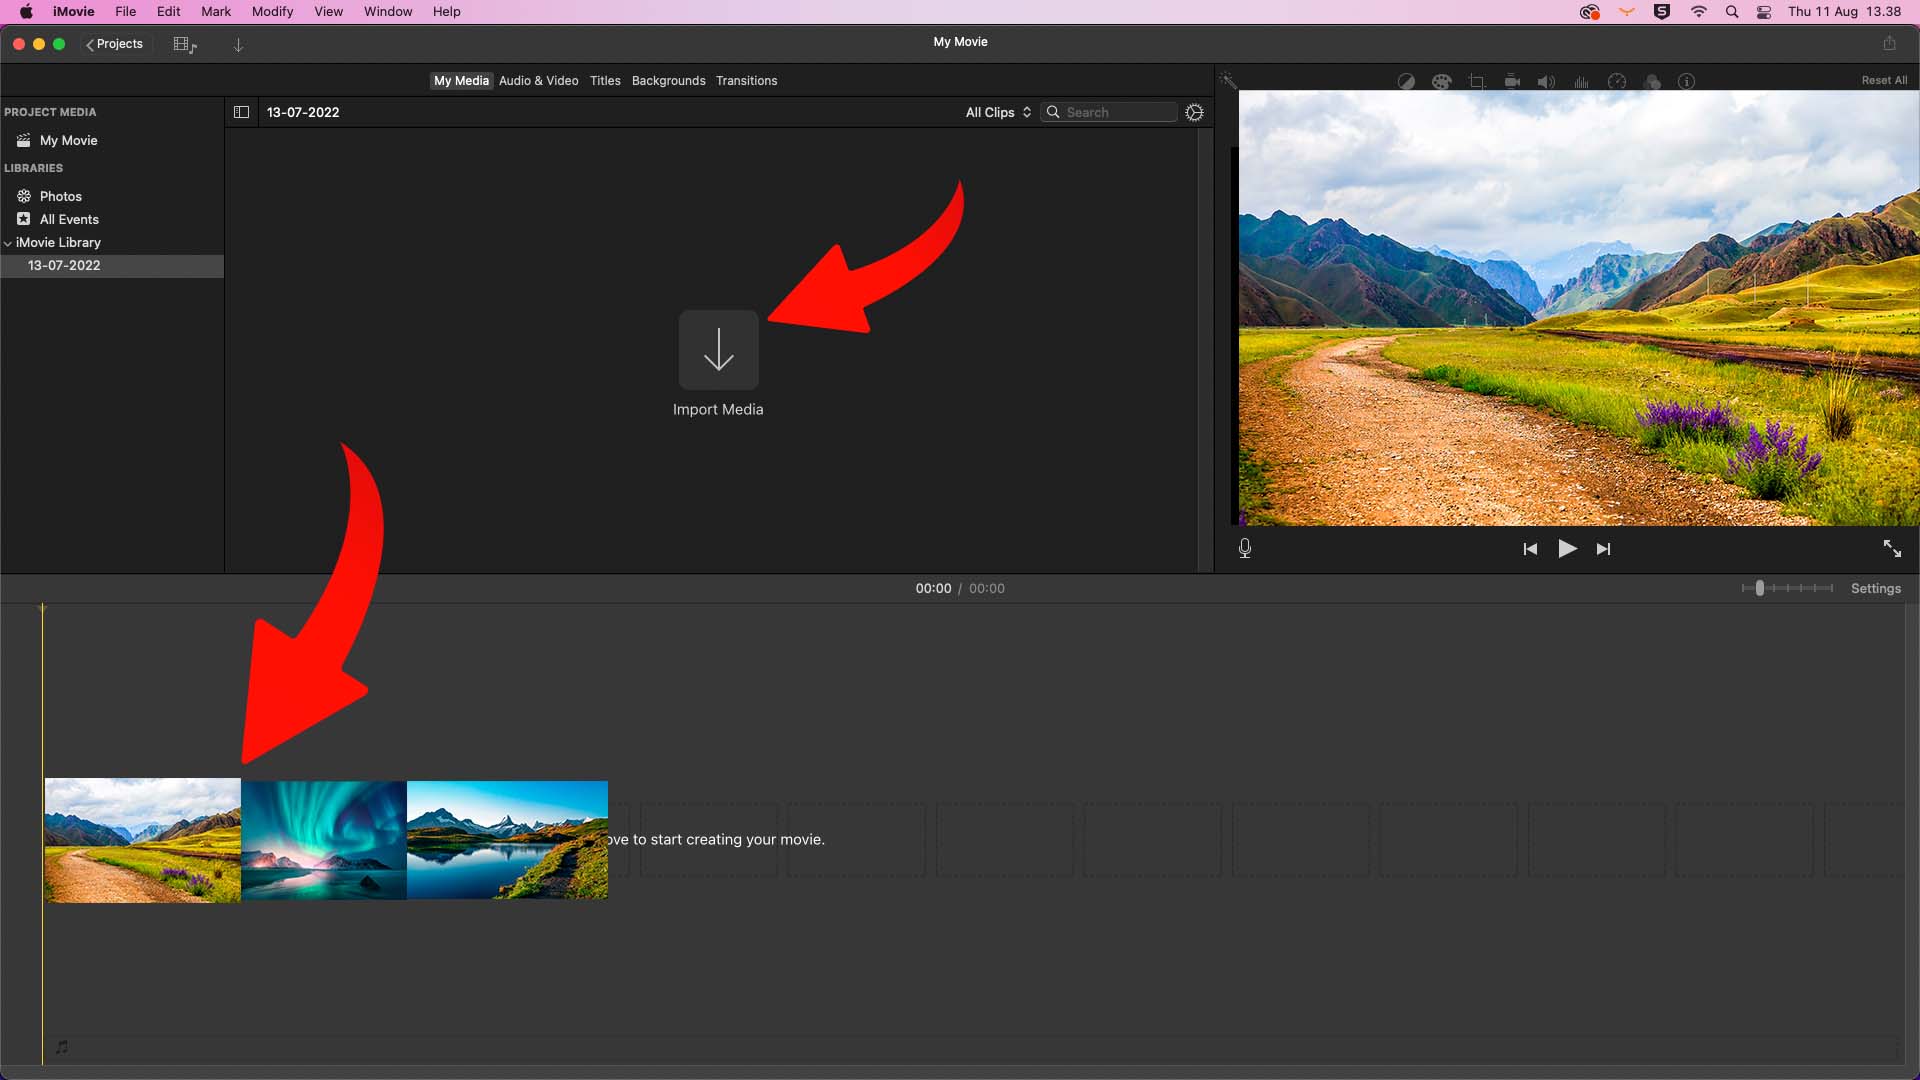Open the Volume adjustment control
Image resolution: width=1920 pixels, height=1080 pixels.
coord(1547,81)
